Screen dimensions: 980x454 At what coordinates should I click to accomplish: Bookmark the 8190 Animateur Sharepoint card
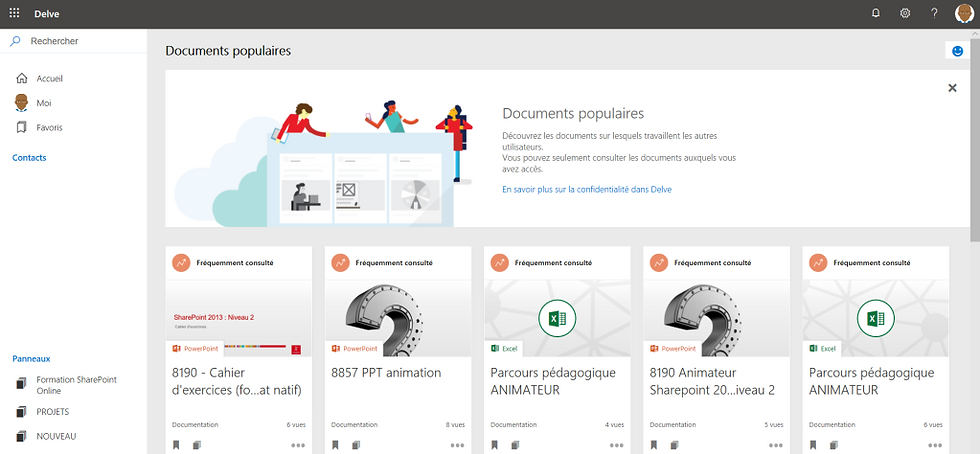pos(654,445)
